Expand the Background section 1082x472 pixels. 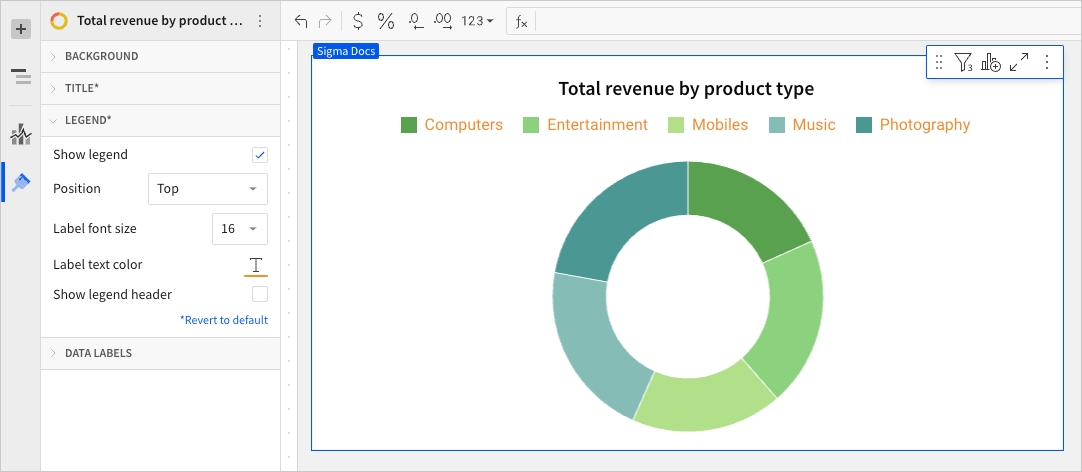pyautogui.click(x=101, y=56)
